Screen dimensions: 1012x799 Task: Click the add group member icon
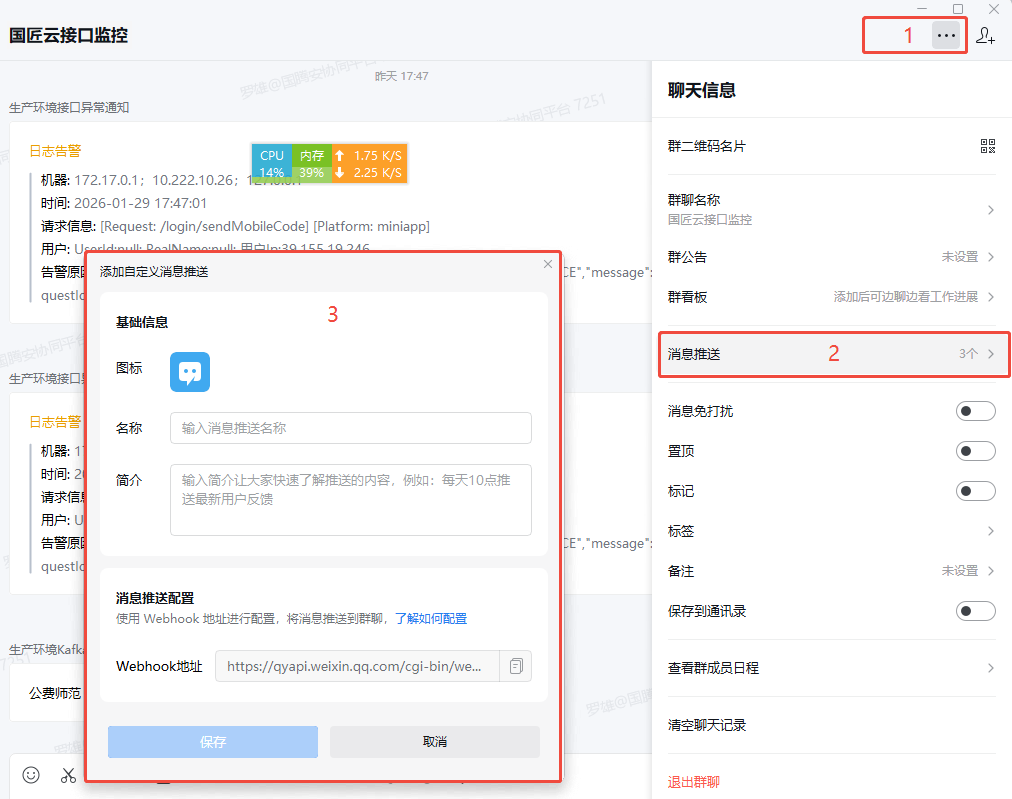click(x=987, y=34)
